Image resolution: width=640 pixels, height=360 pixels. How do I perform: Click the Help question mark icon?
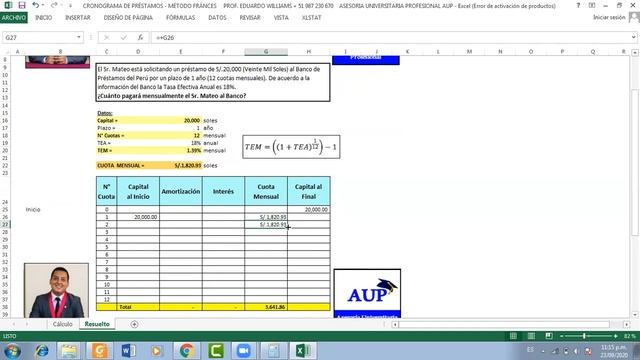[578, 6]
